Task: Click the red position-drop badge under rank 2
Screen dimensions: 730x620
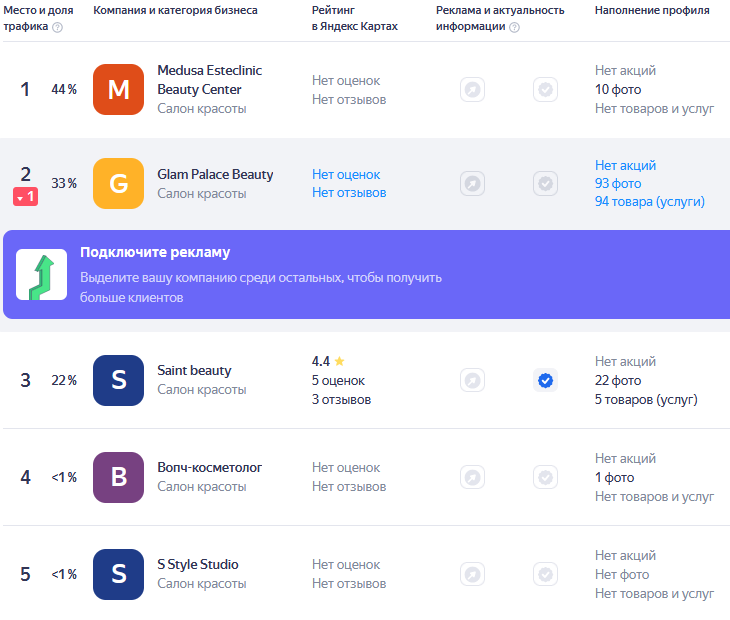Action: 26,197
